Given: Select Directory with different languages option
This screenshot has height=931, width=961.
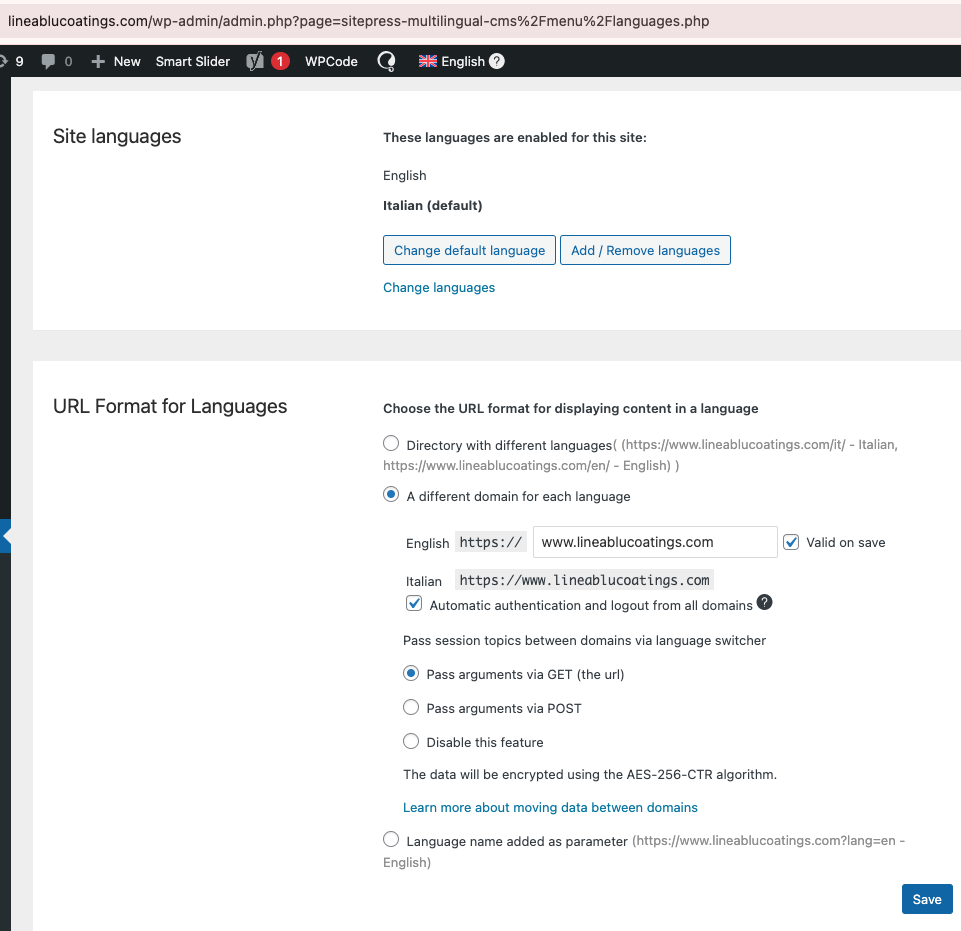Looking at the screenshot, I should (391, 443).
